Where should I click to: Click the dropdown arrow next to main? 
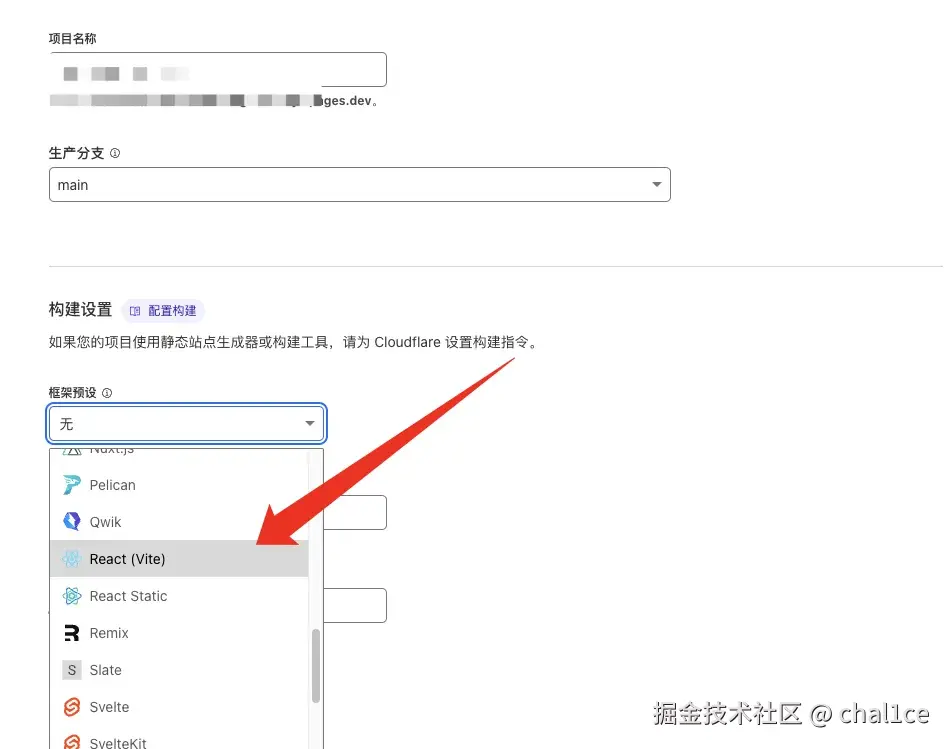pyautogui.click(x=656, y=184)
